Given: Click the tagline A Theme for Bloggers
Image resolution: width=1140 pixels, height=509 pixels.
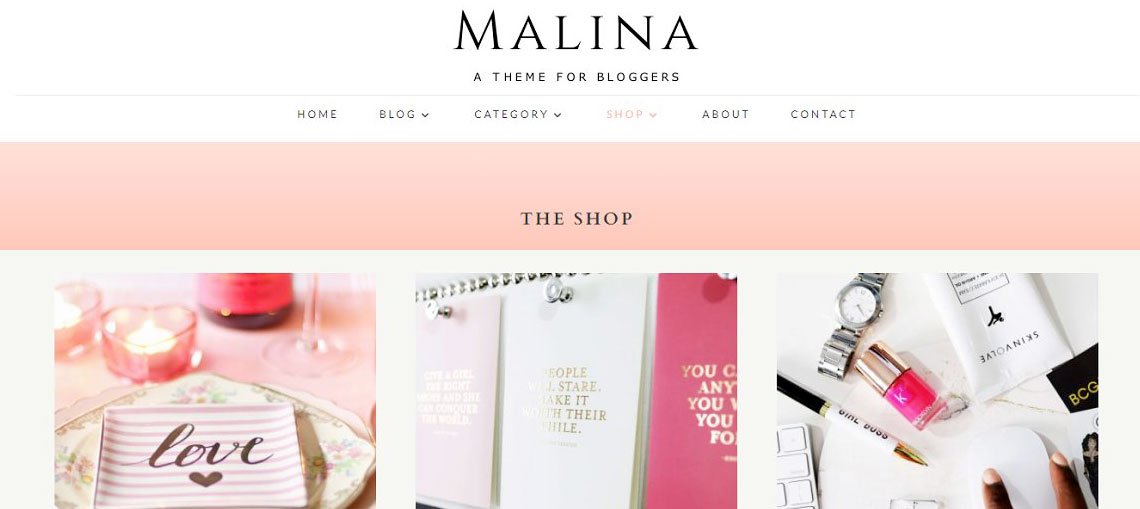Looking at the screenshot, I should pyautogui.click(x=577, y=77).
